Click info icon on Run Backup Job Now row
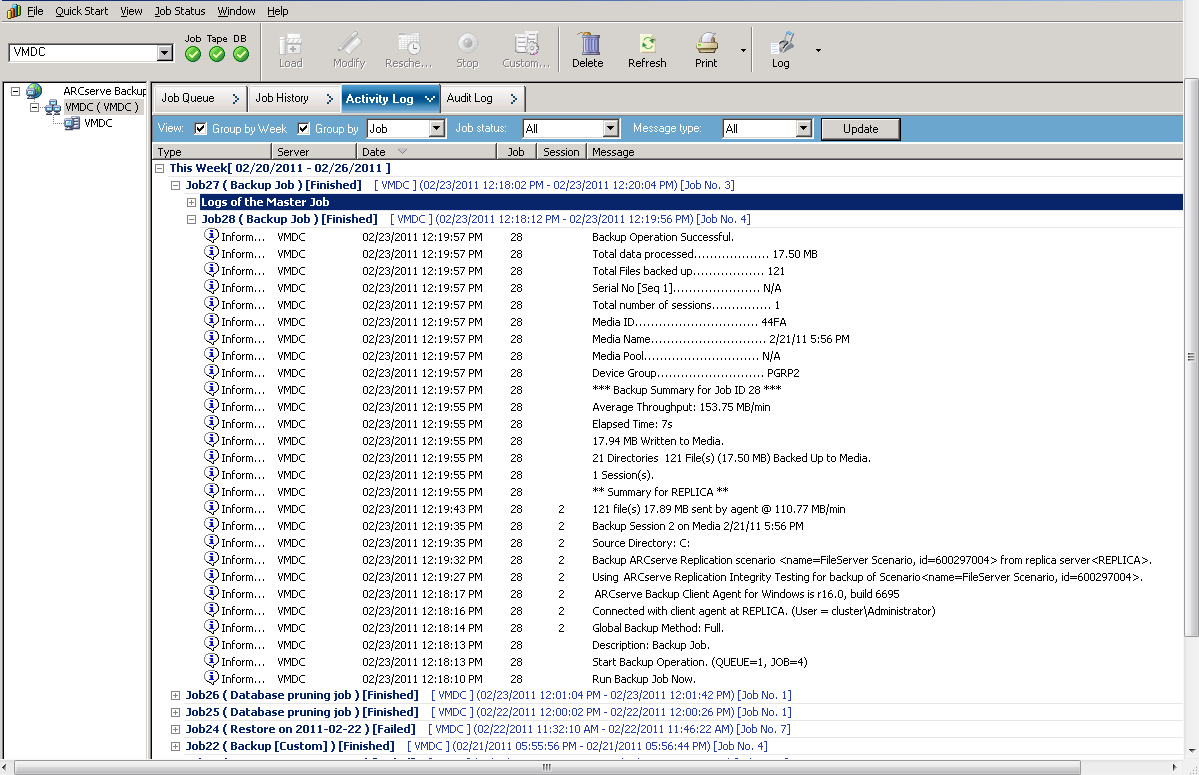Image resolution: width=1199 pixels, height=775 pixels. 212,678
